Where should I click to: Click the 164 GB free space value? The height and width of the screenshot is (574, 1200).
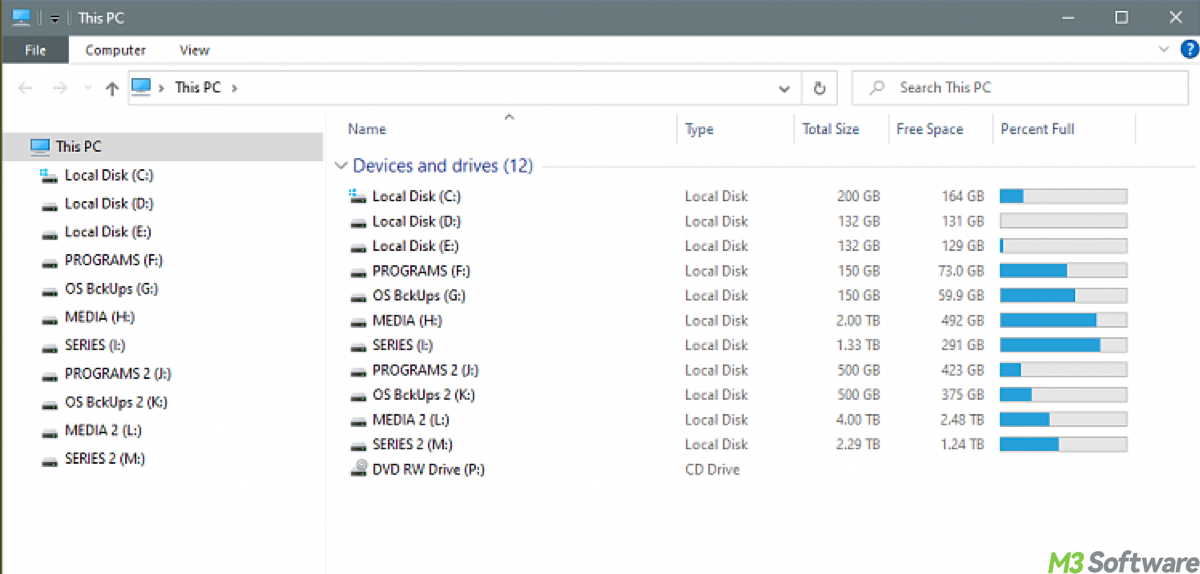tap(963, 196)
